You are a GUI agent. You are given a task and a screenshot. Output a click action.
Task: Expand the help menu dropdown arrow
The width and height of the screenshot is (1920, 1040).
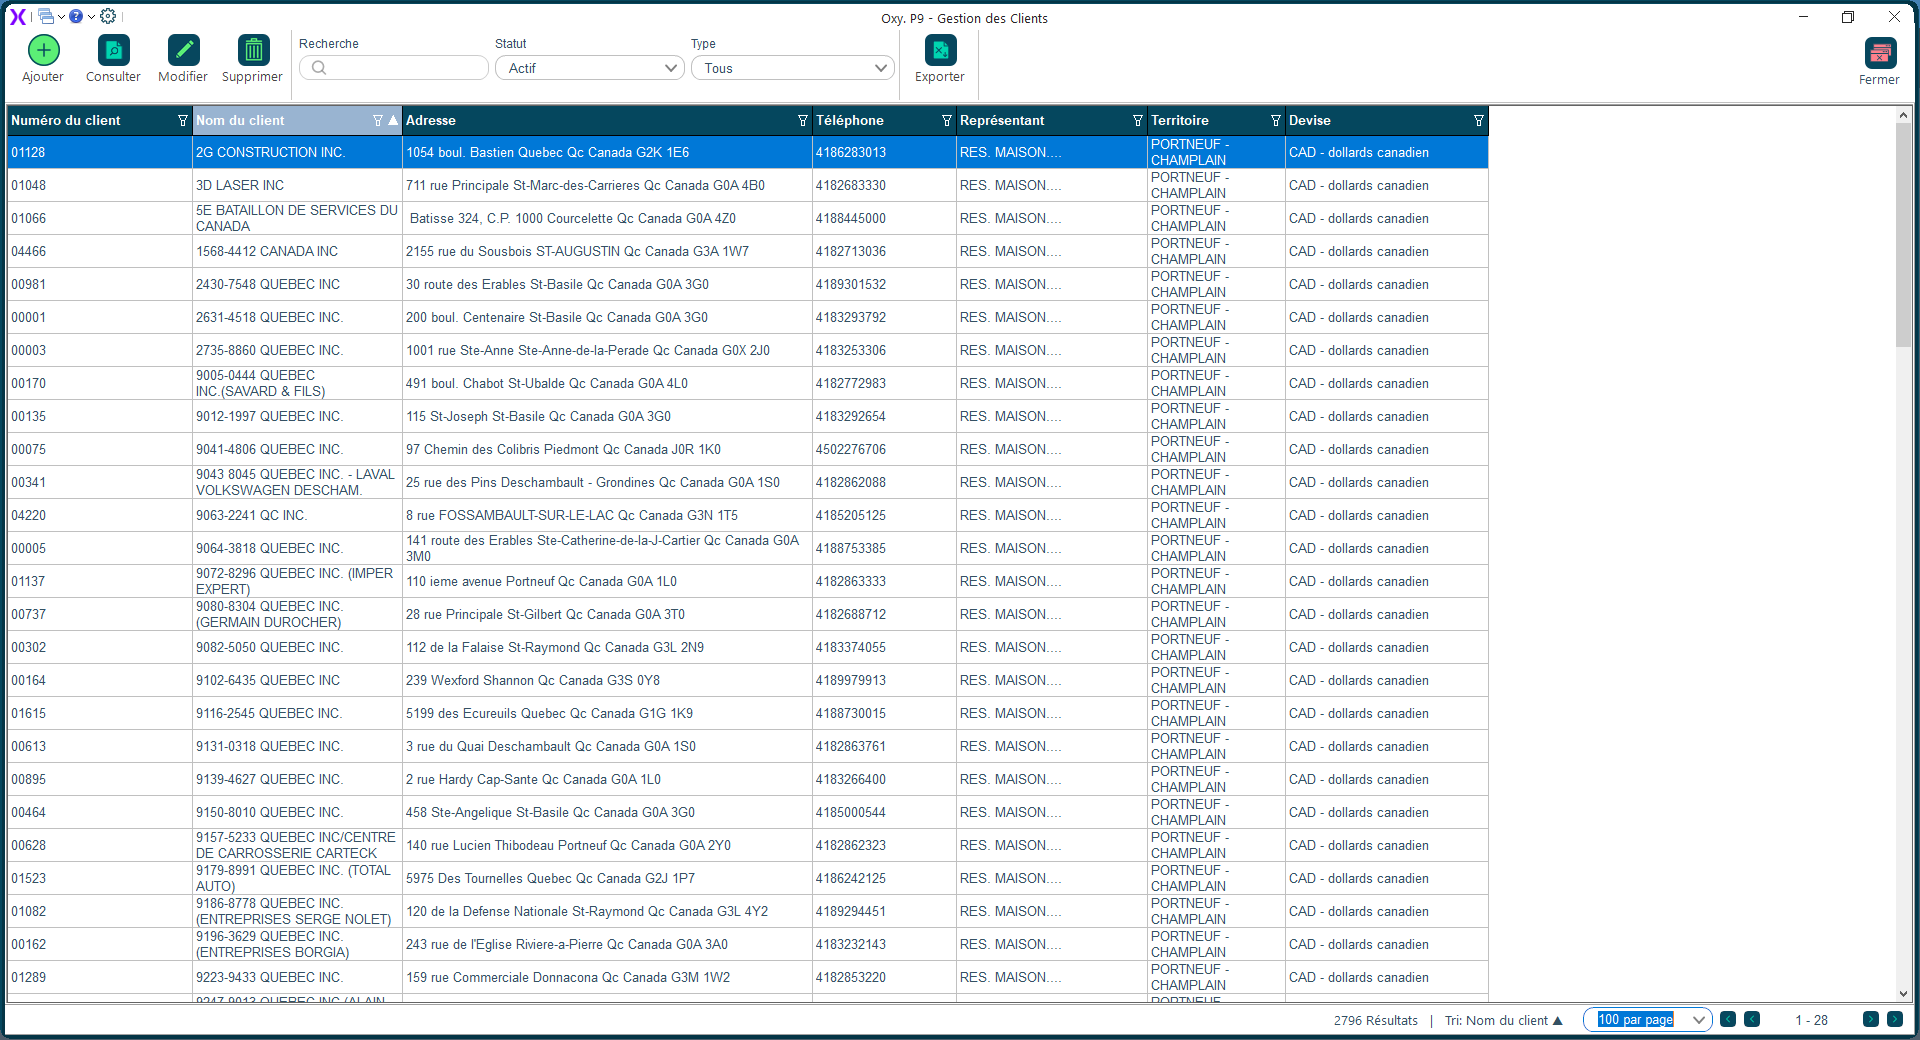point(91,17)
